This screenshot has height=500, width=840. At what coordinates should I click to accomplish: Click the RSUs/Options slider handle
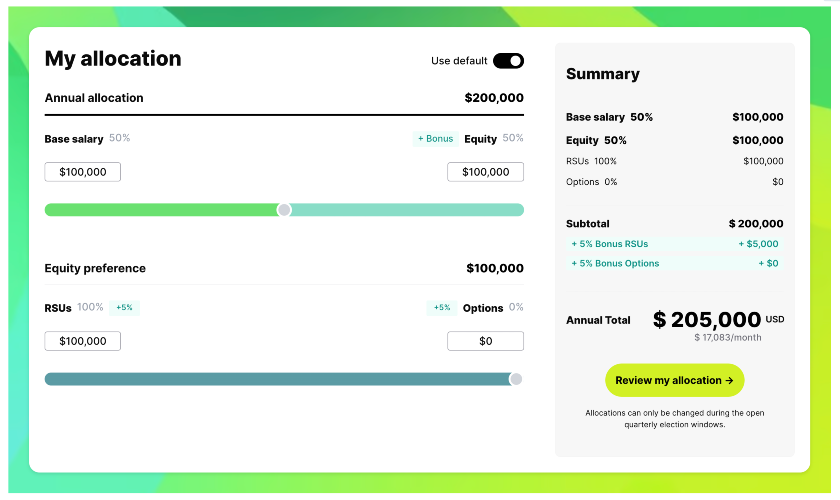pos(516,379)
